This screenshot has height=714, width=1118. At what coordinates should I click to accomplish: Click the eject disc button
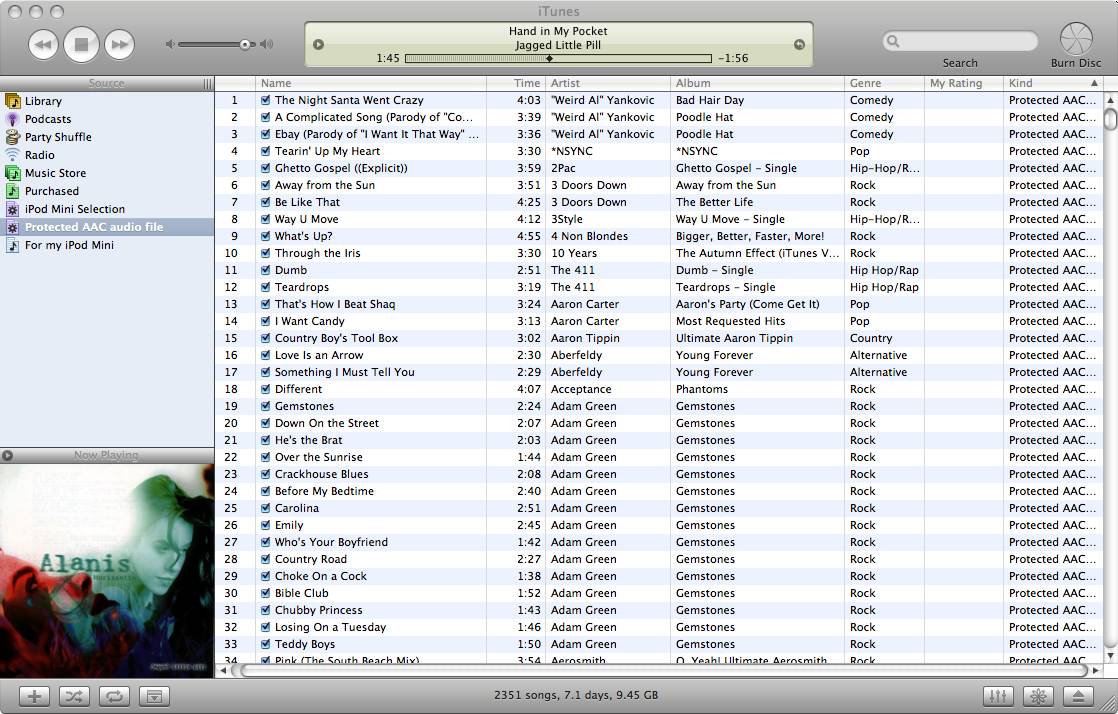click(x=1079, y=696)
